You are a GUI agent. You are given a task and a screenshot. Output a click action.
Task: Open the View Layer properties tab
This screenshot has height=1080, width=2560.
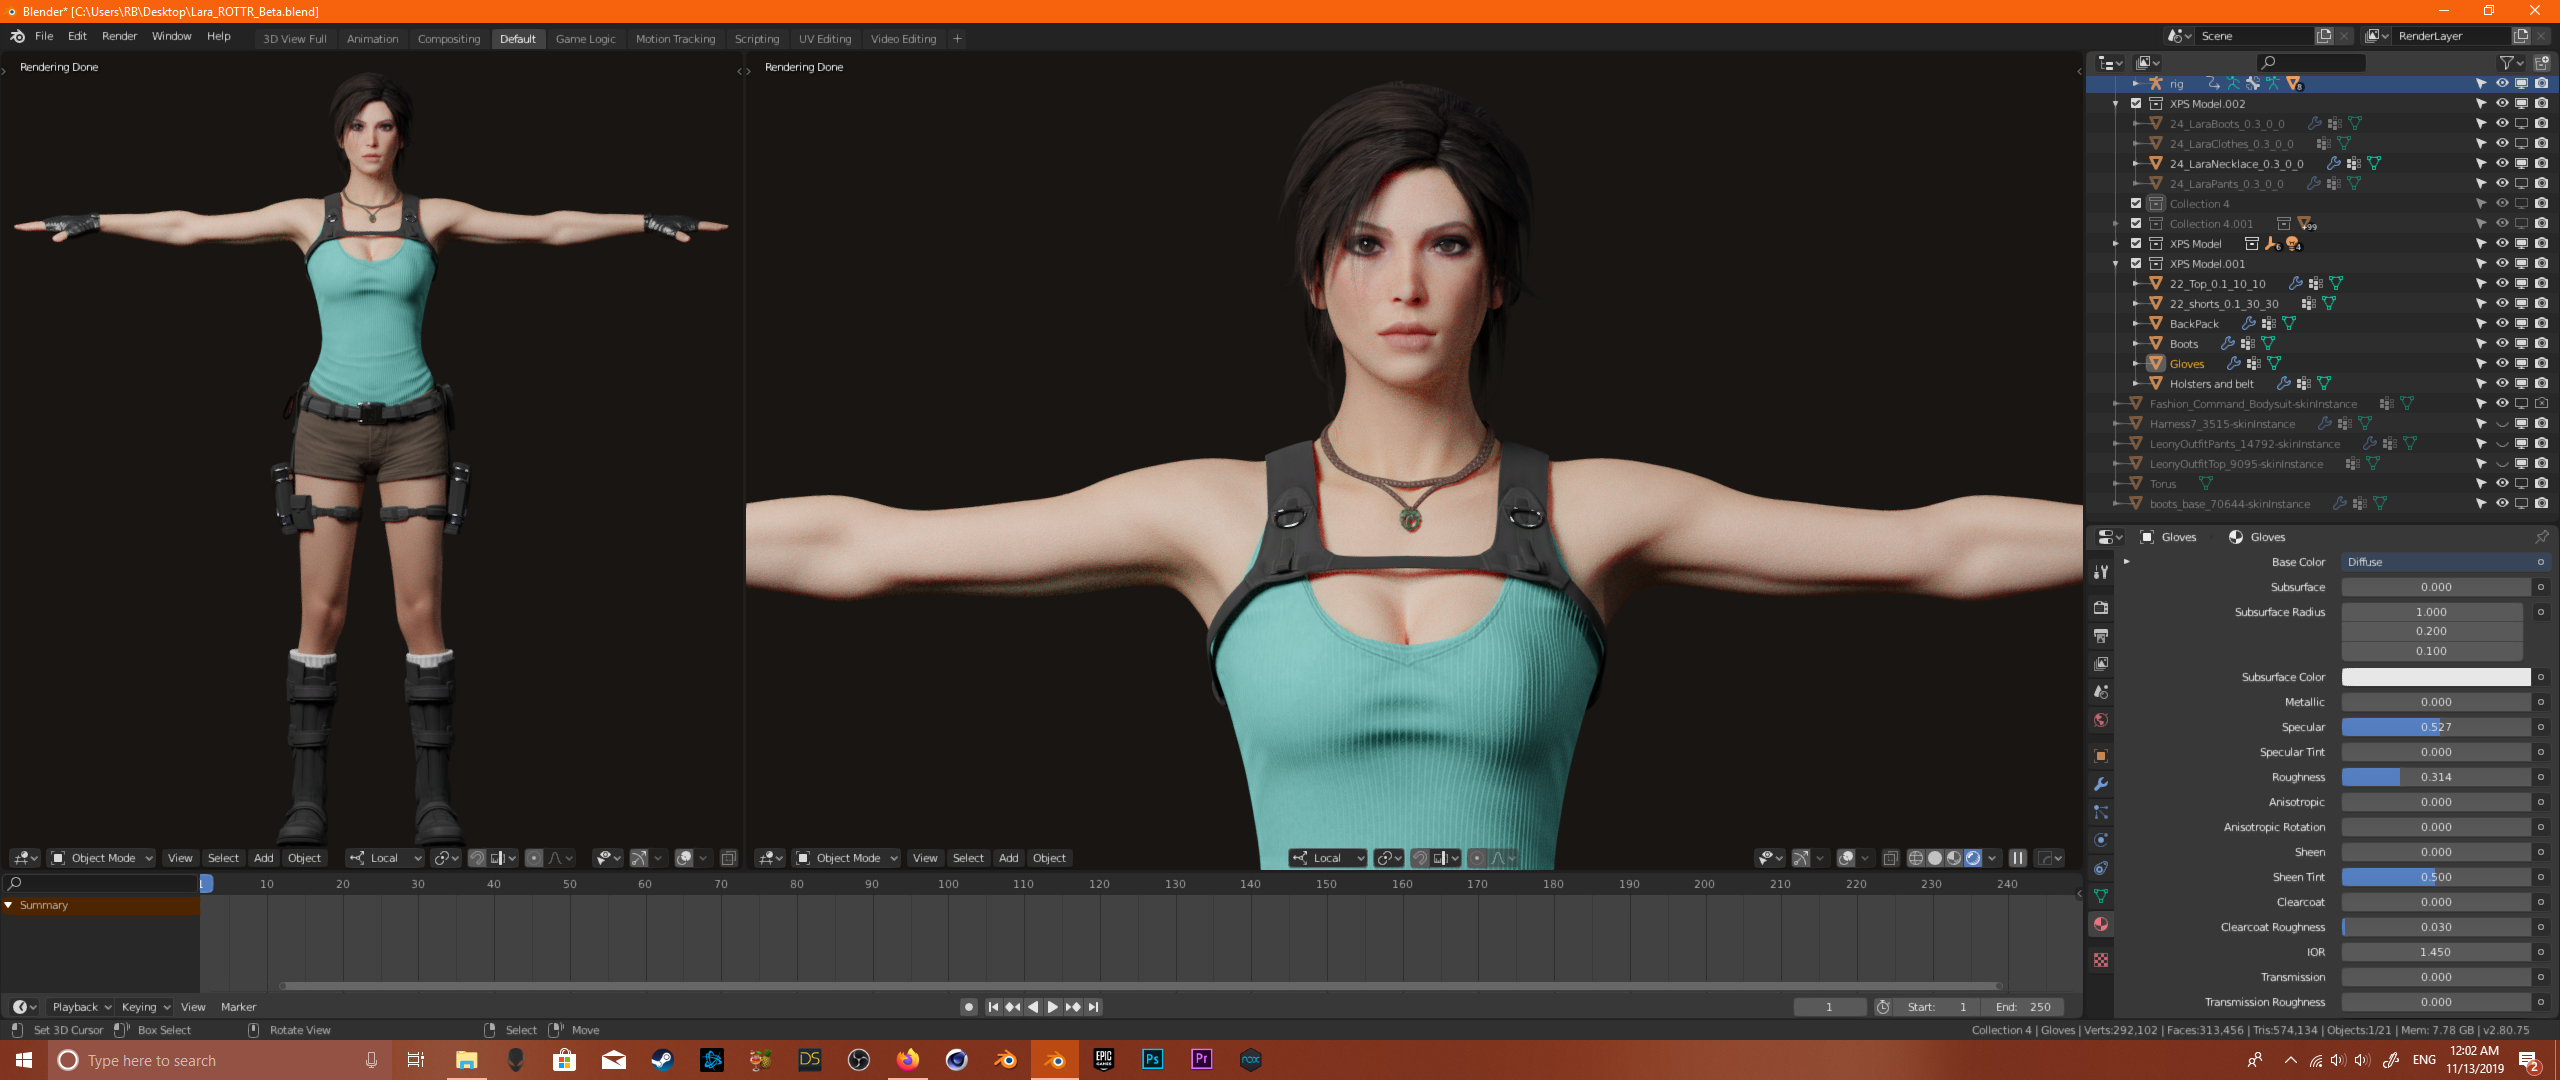coord(2101,664)
